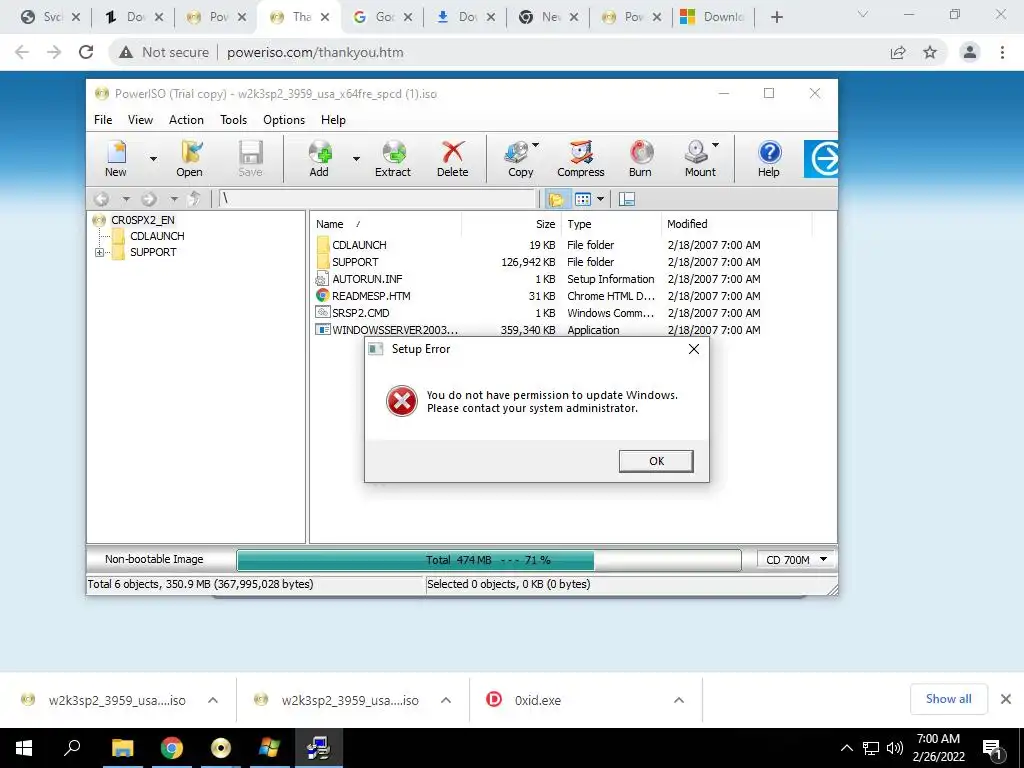Click the Add files toolbar icon
This screenshot has height=768, width=1024.
[319, 159]
